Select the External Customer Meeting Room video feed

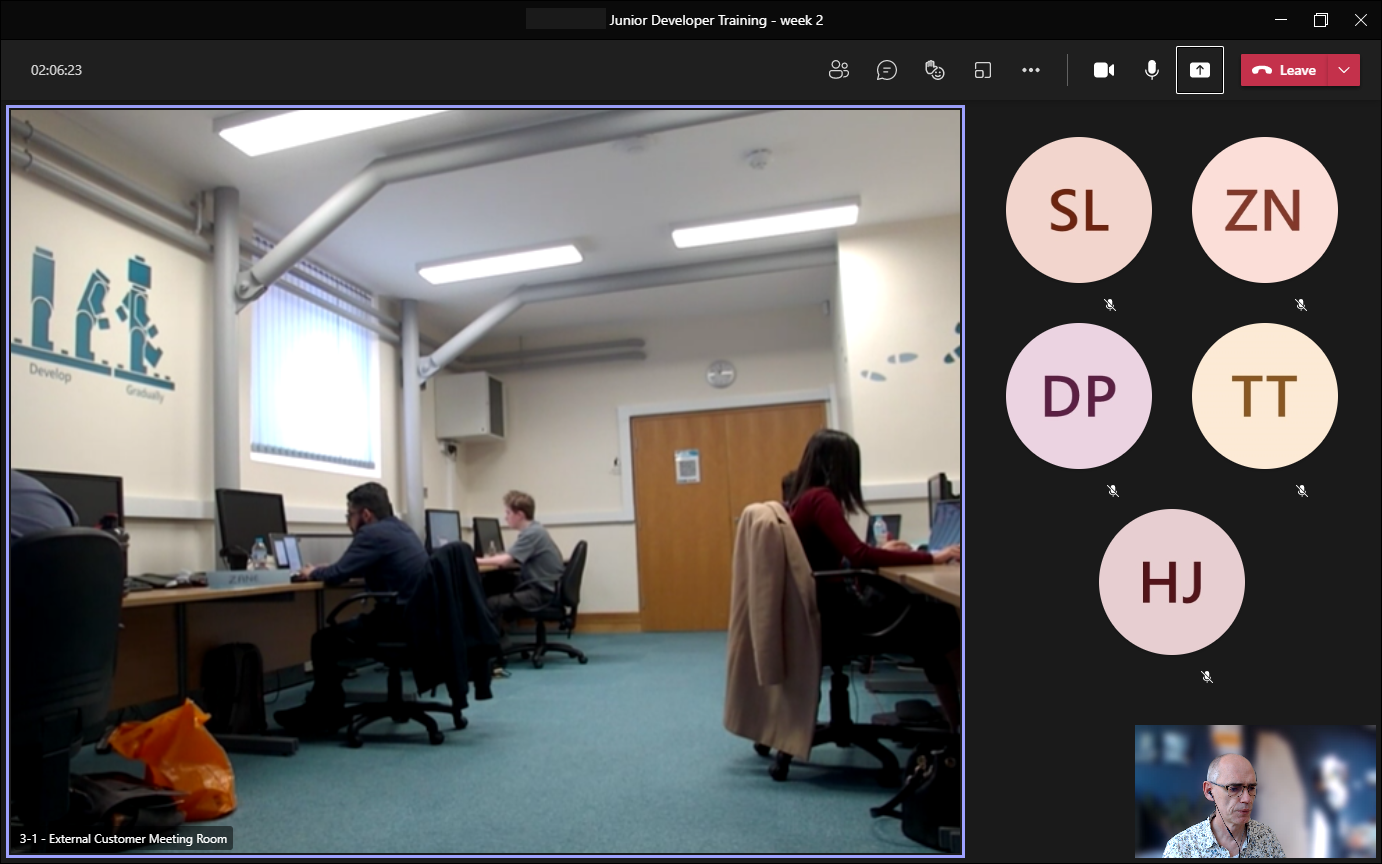point(486,481)
